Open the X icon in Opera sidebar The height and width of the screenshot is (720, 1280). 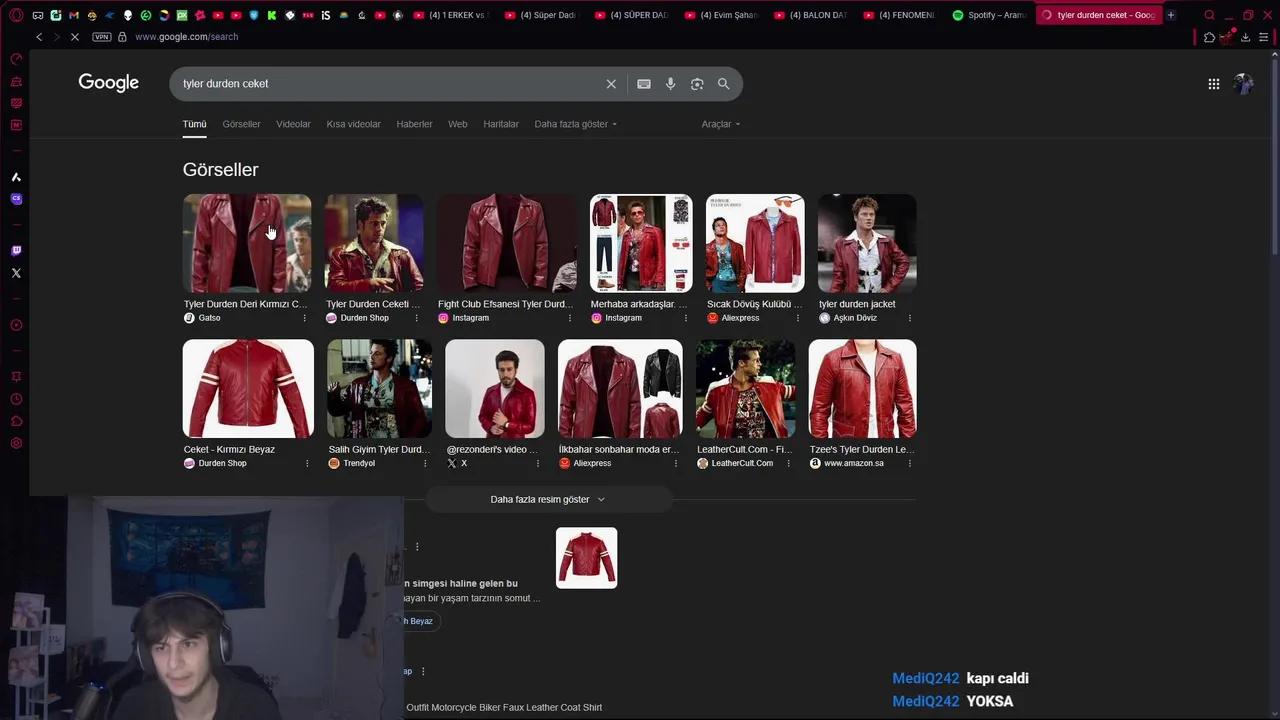tap(16, 273)
